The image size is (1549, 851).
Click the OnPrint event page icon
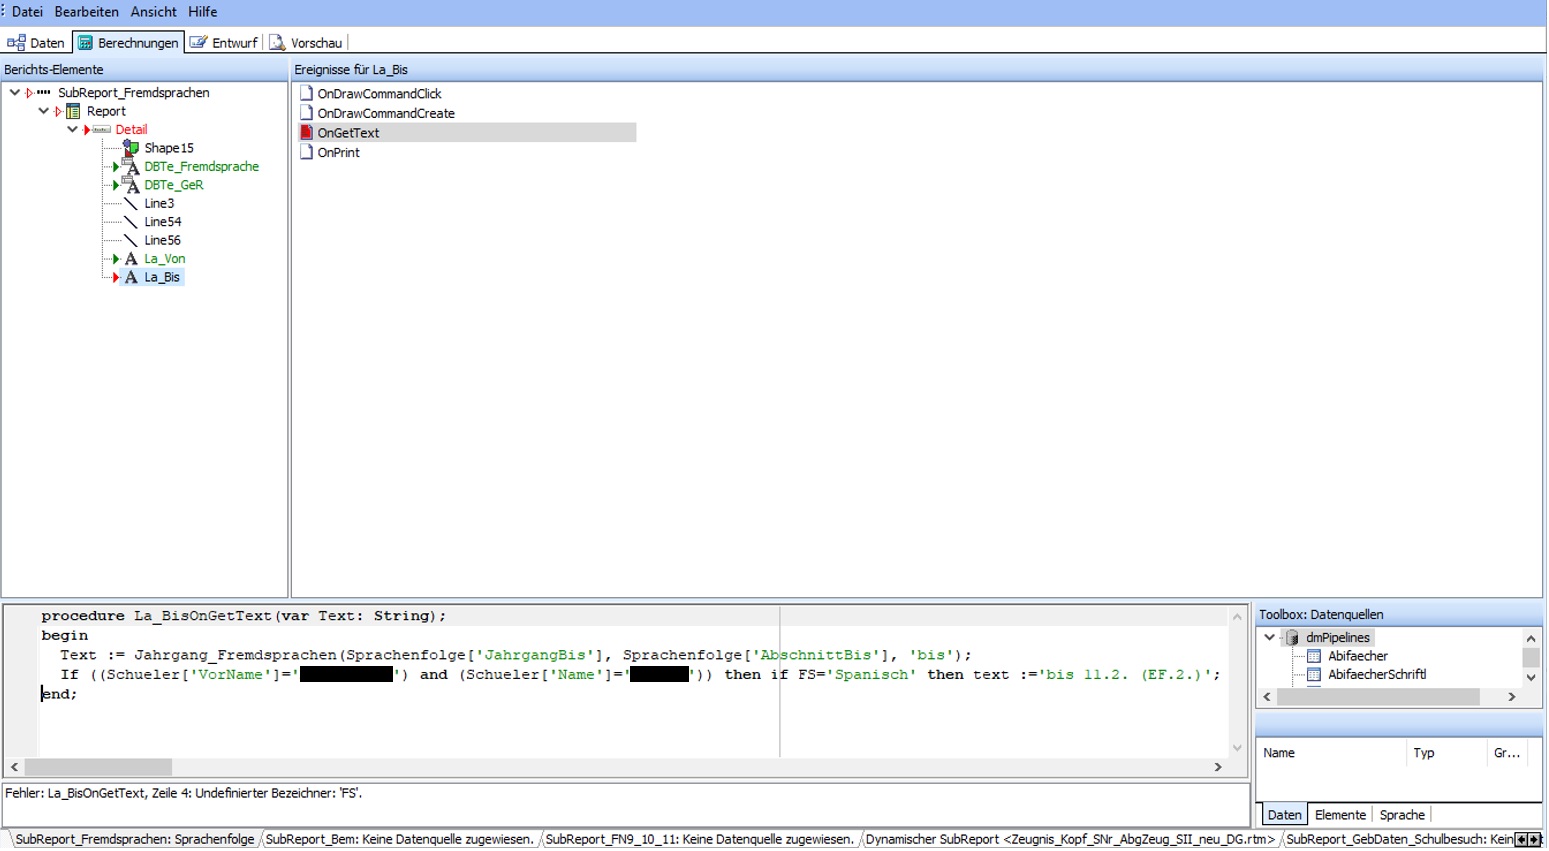[307, 153]
